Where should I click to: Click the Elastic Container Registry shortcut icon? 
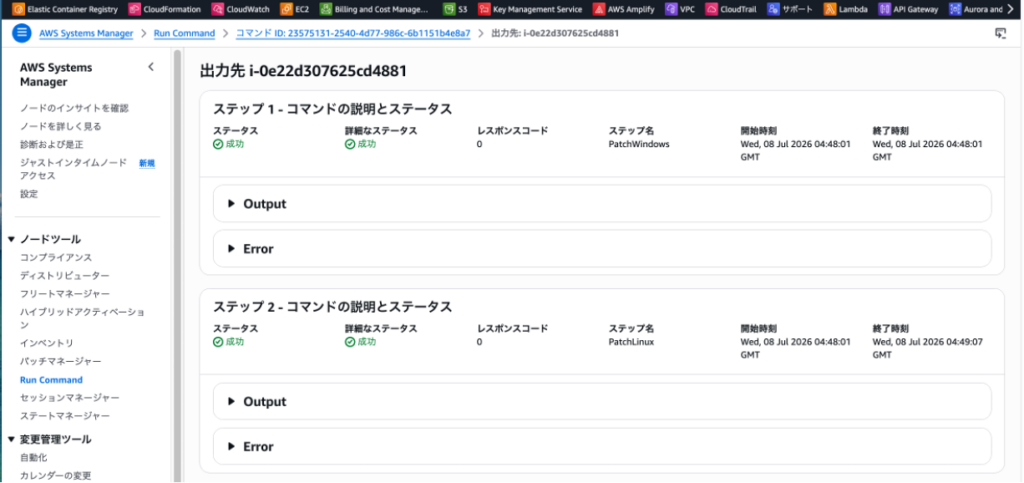(18, 9)
